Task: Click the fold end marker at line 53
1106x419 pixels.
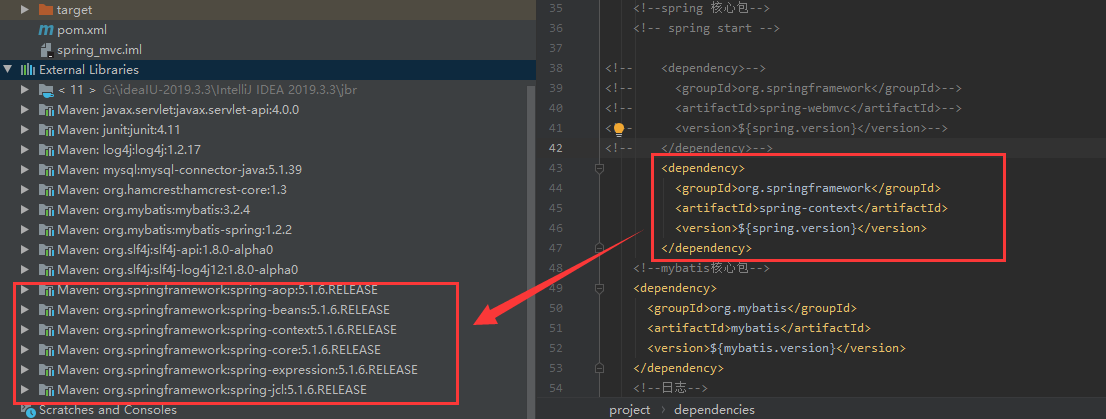Action: click(599, 368)
